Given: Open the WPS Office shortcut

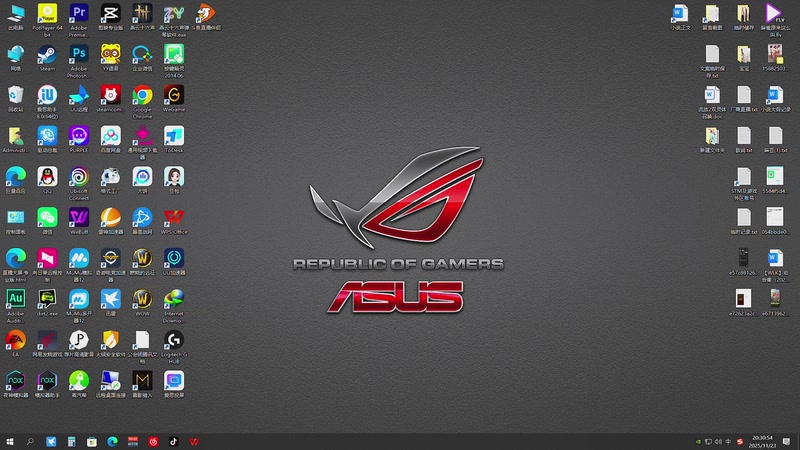Looking at the screenshot, I should [174, 220].
